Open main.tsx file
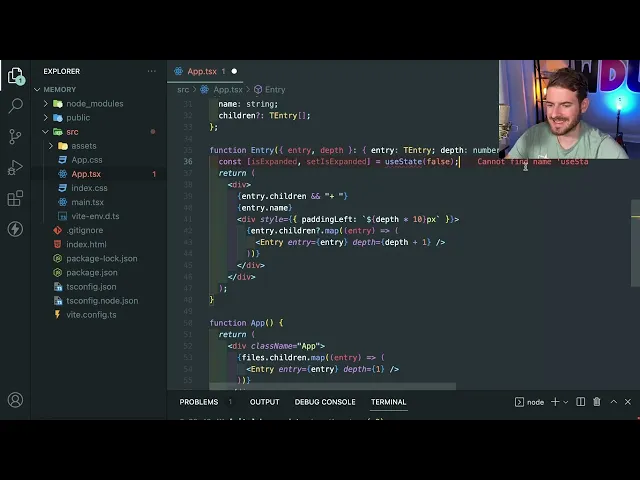The height and width of the screenshot is (480, 640). pos(87,202)
